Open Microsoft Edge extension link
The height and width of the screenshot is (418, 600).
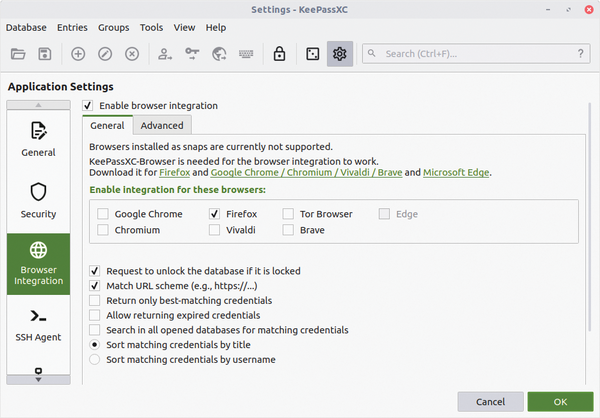[x=456, y=173]
